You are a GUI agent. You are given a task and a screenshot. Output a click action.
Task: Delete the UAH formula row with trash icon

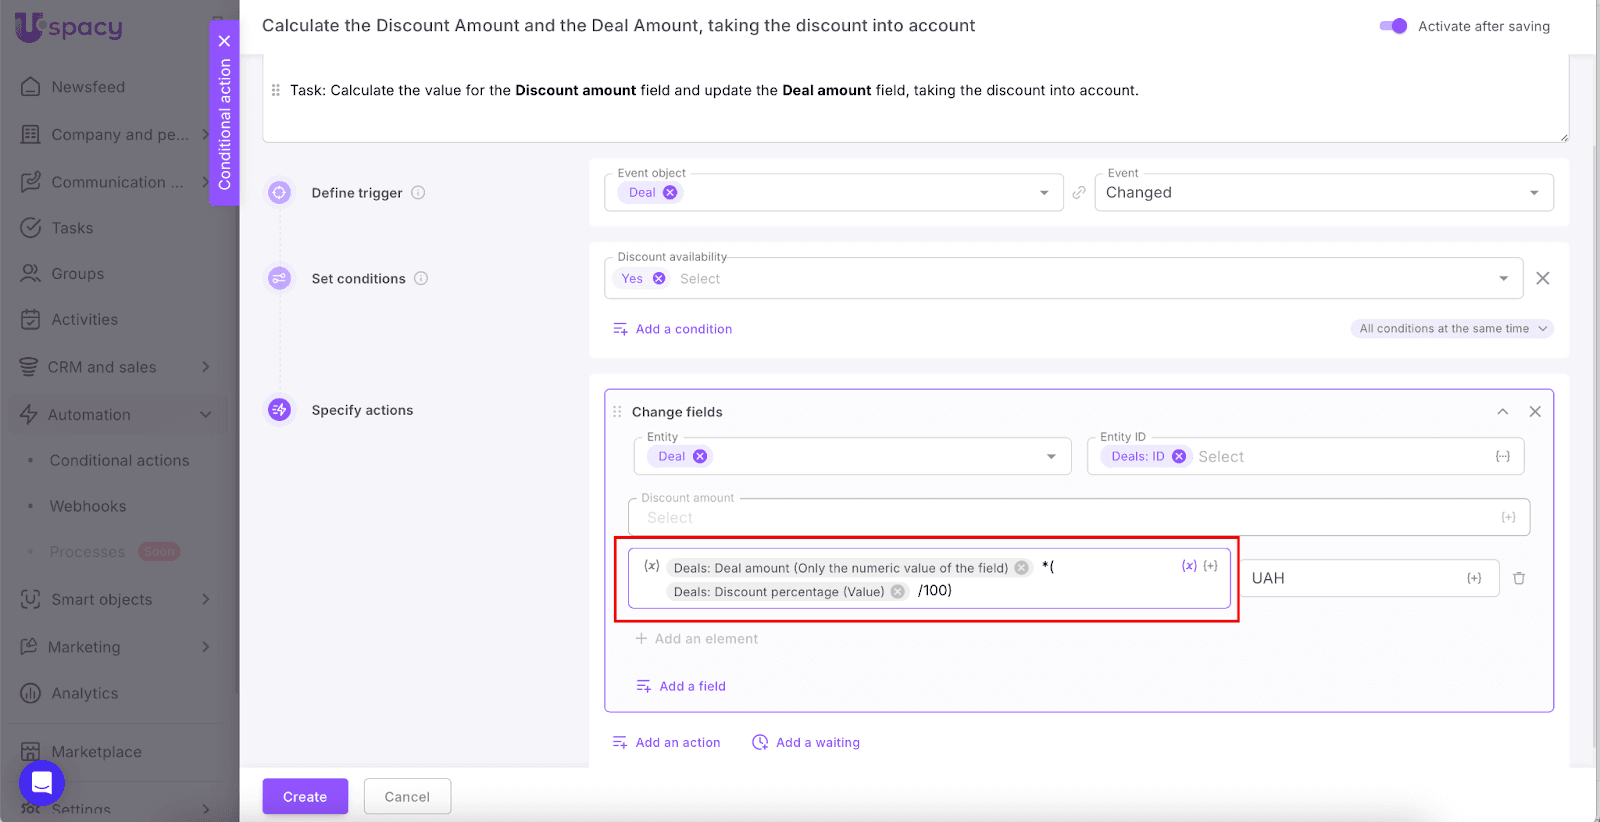pos(1518,578)
